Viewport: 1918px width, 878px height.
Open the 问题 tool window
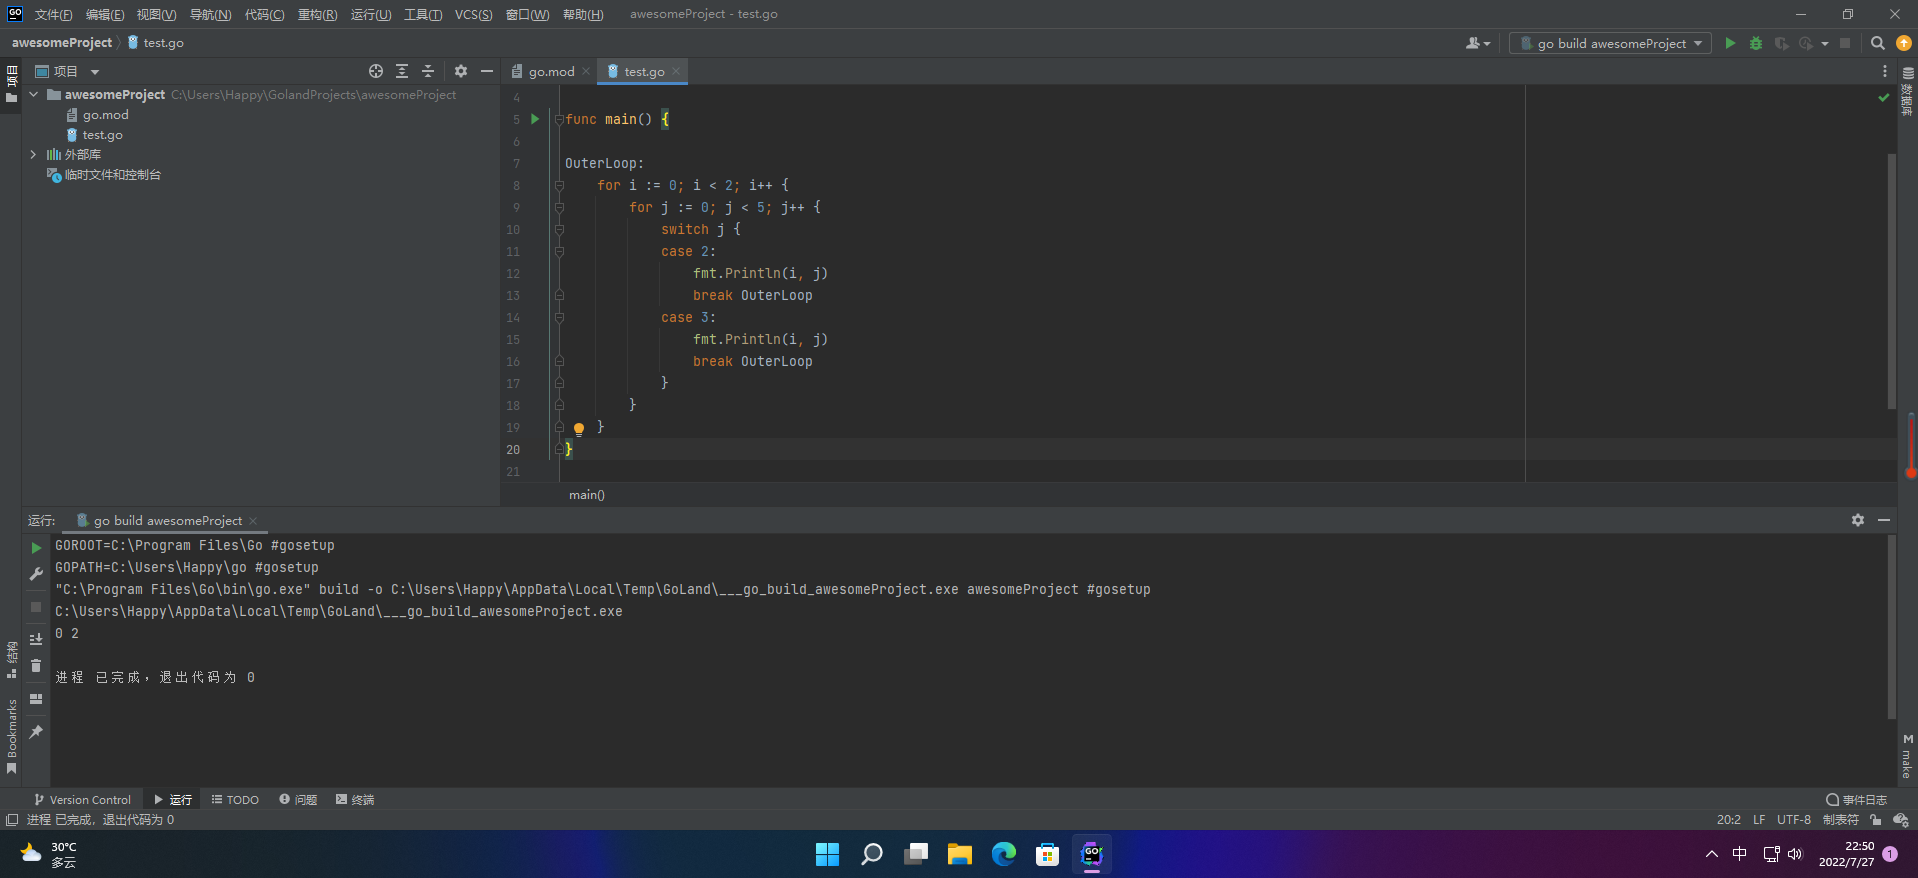[x=298, y=799]
